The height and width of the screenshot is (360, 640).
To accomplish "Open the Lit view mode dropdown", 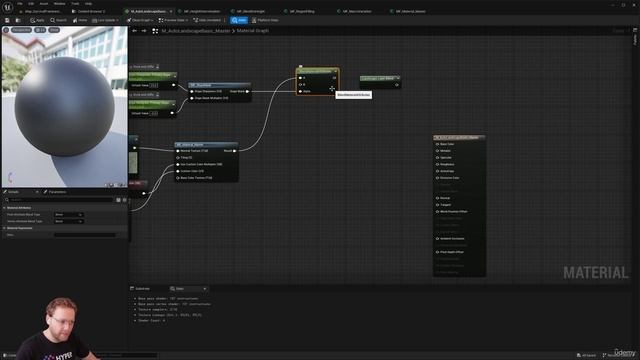I will (40, 30).
